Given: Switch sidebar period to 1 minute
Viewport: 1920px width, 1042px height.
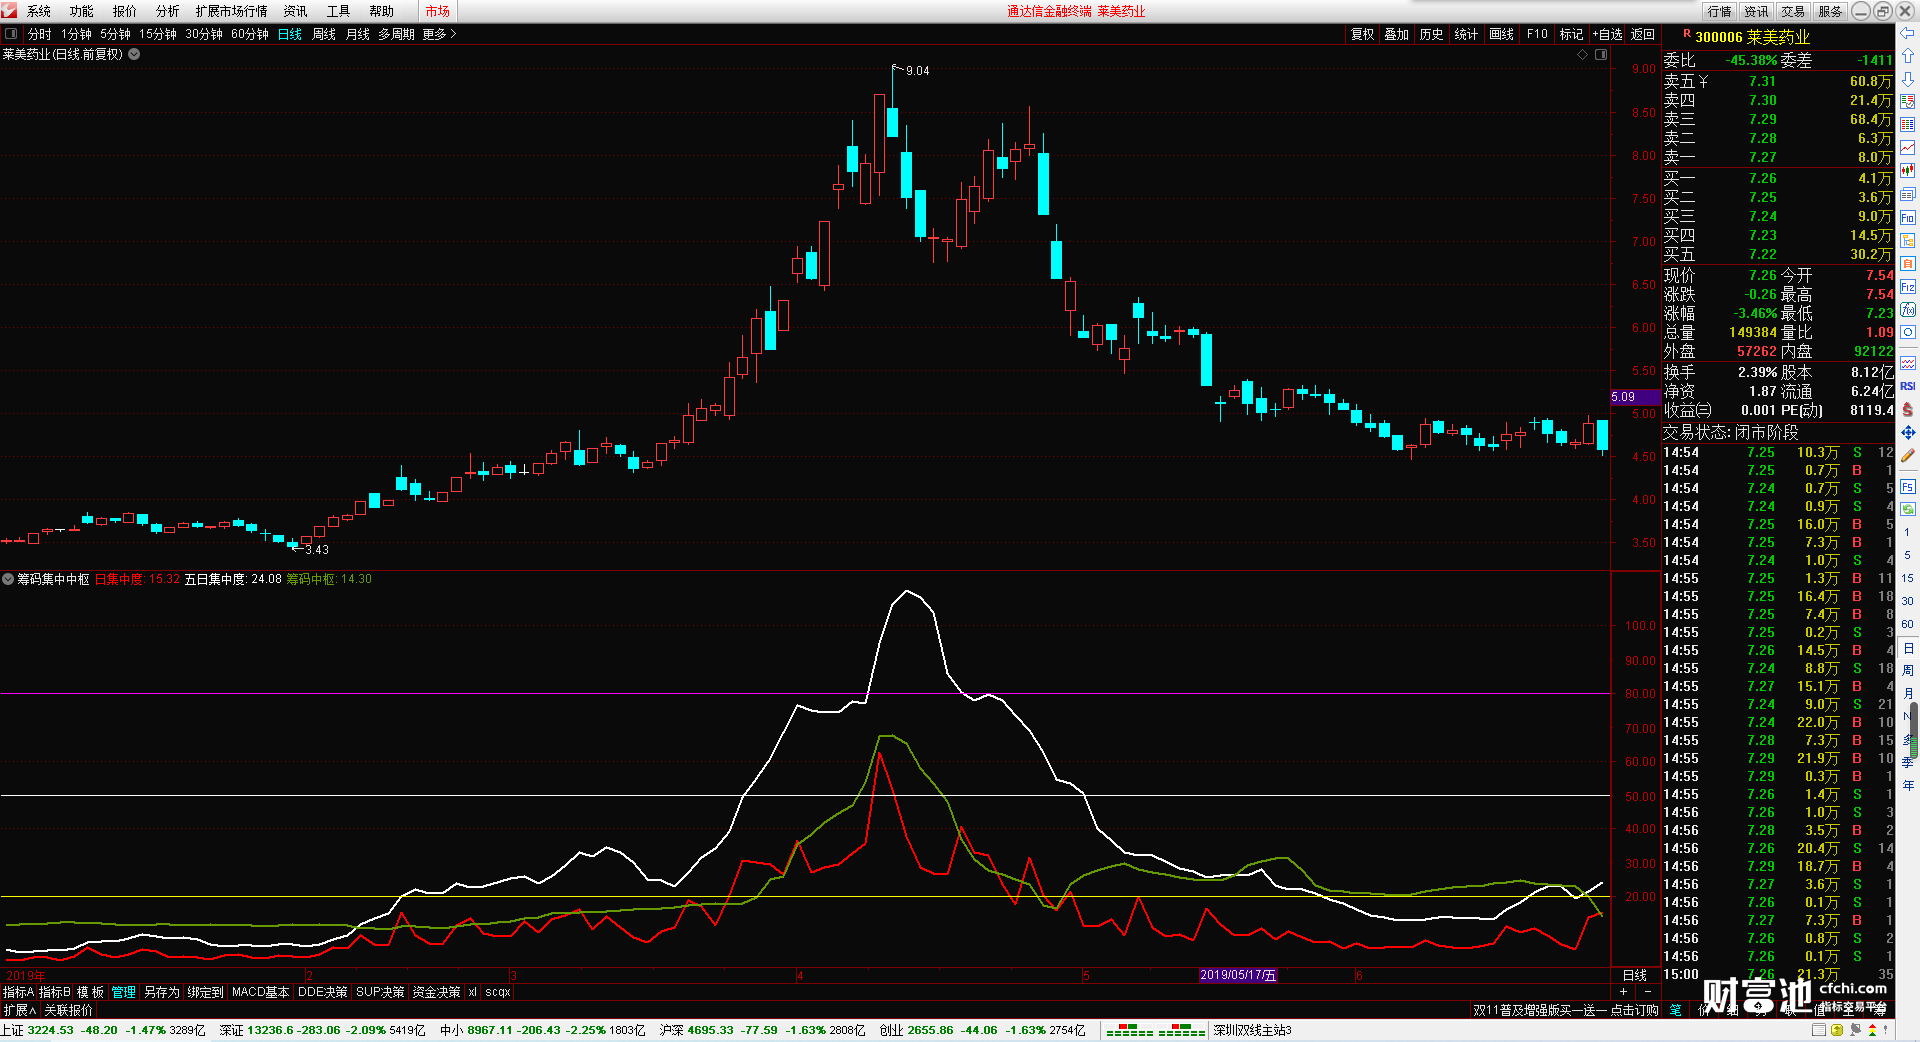Looking at the screenshot, I should [x=1908, y=532].
